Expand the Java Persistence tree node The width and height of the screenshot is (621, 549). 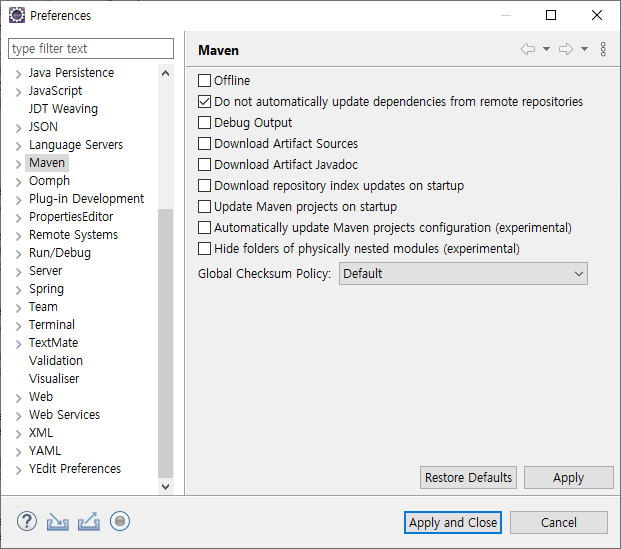click(18, 74)
